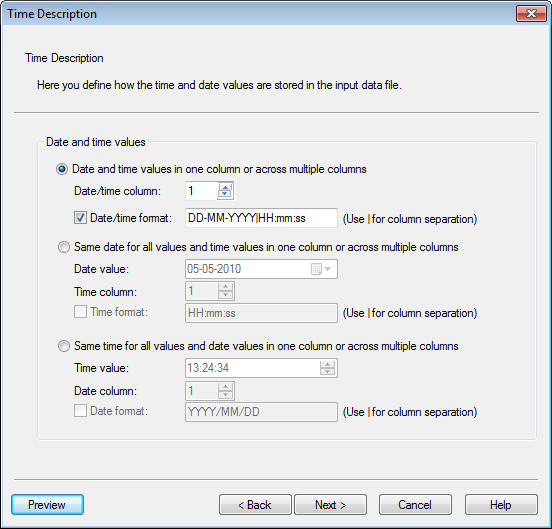Click the up arrow of Time value spinner
Image resolution: width=552 pixels, height=529 pixels.
(x=327, y=364)
